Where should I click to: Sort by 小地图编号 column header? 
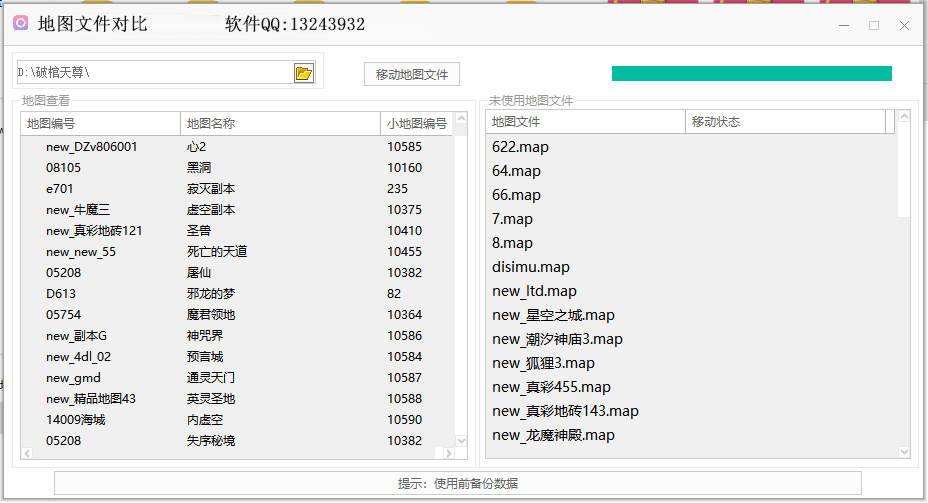[417, 124]
